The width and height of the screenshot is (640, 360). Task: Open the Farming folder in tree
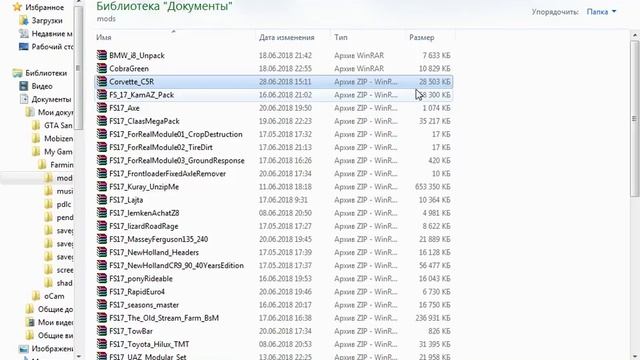pos(62,164)
